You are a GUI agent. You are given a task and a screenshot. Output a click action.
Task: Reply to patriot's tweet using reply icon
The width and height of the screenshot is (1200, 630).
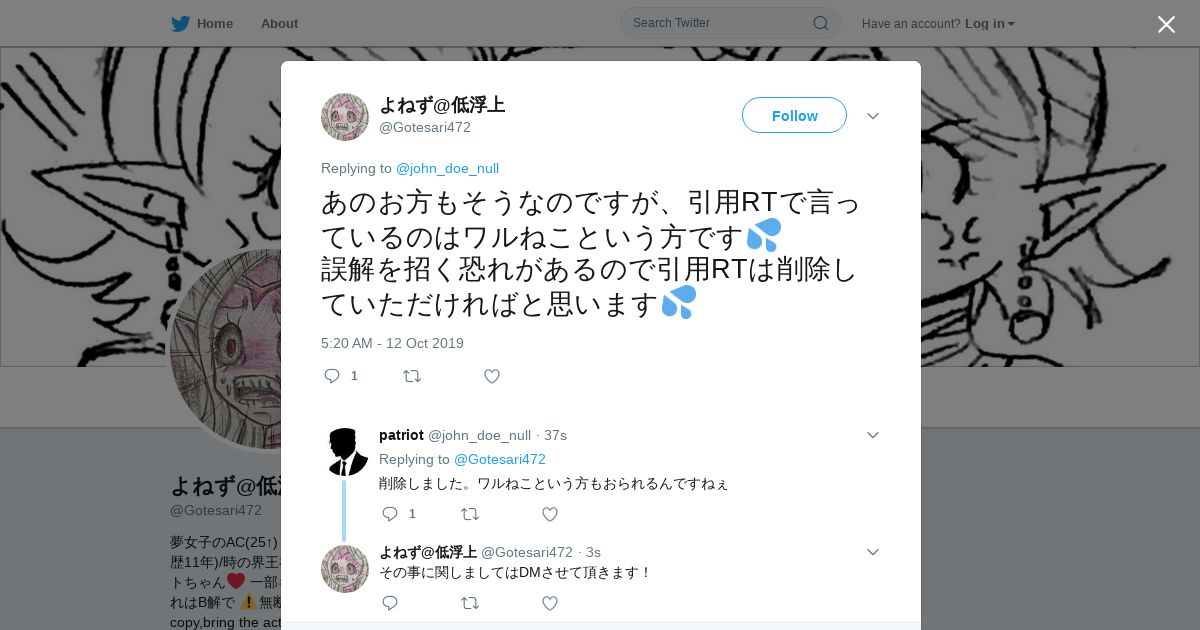tap(390, 514)
